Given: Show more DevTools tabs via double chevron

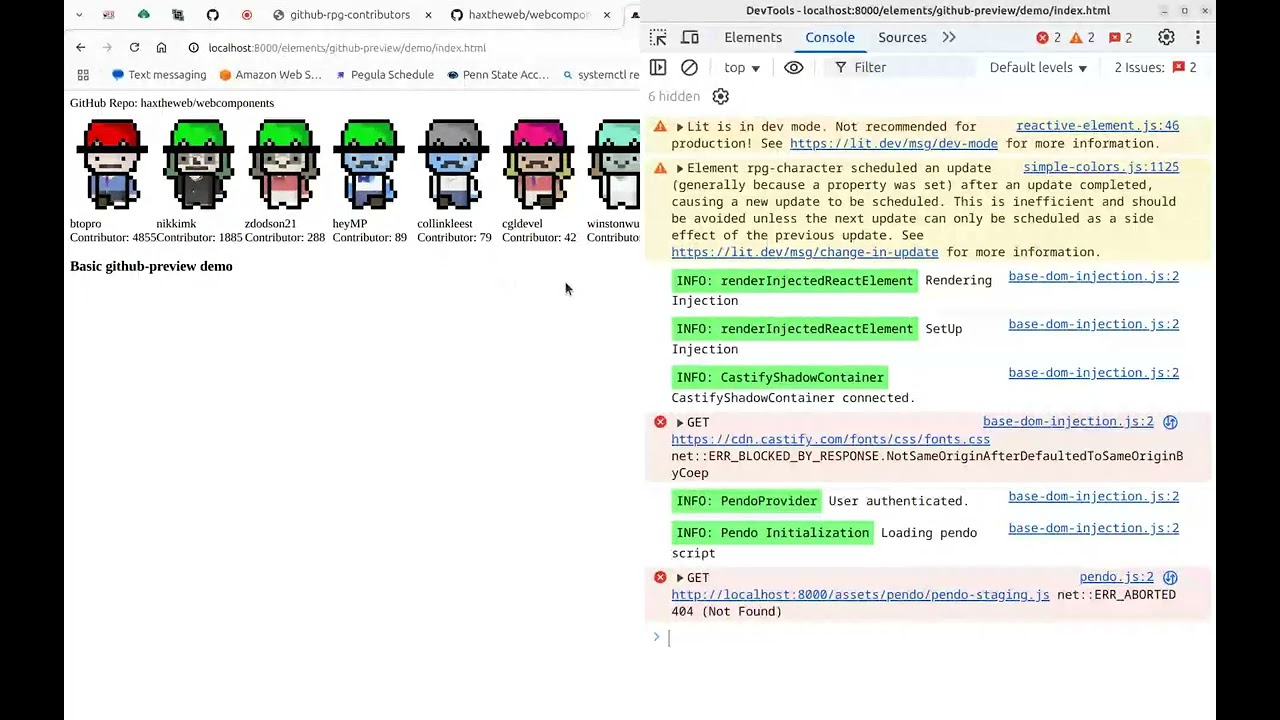Looking at the screenshot, I should click(949, 37).
